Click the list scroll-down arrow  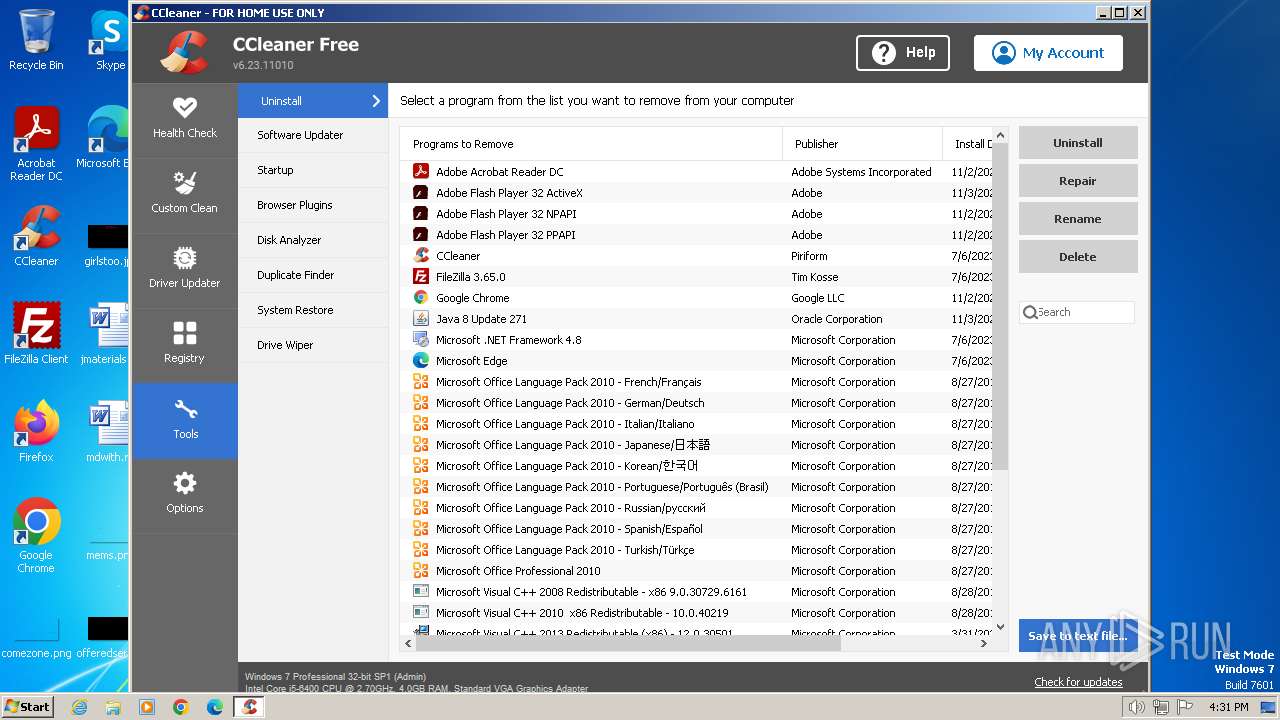click(x=1000, y=627)
